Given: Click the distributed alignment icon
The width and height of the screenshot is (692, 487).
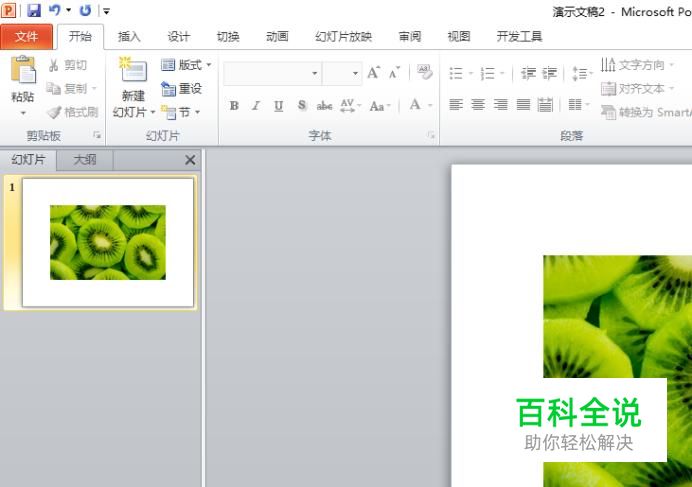Looking at the screenshot, I should (x=545, y=105).
